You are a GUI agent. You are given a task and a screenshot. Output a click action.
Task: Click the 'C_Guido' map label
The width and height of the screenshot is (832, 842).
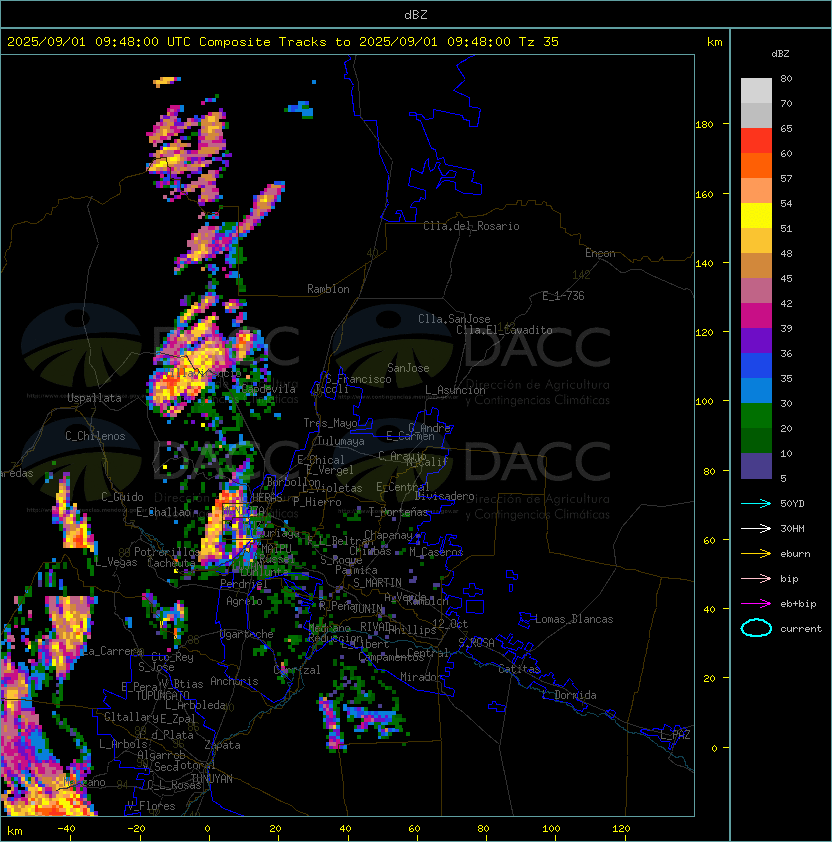[122, 497]
